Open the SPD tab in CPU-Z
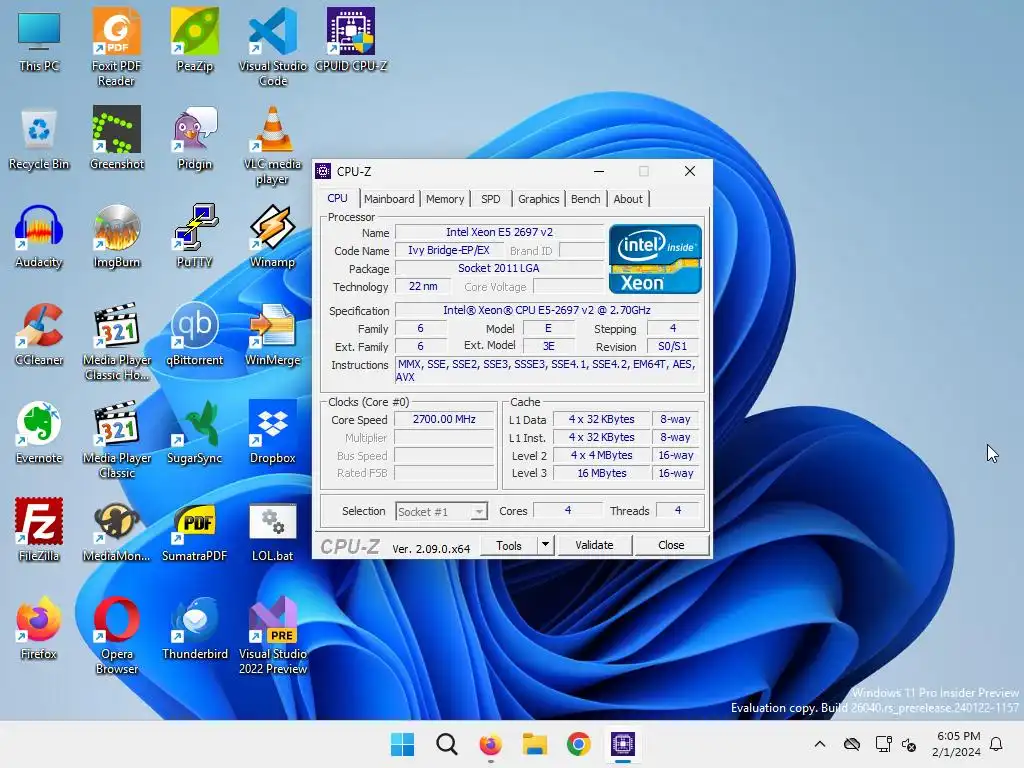Viewport: 1024px width, 768px height. click(490, 199)
